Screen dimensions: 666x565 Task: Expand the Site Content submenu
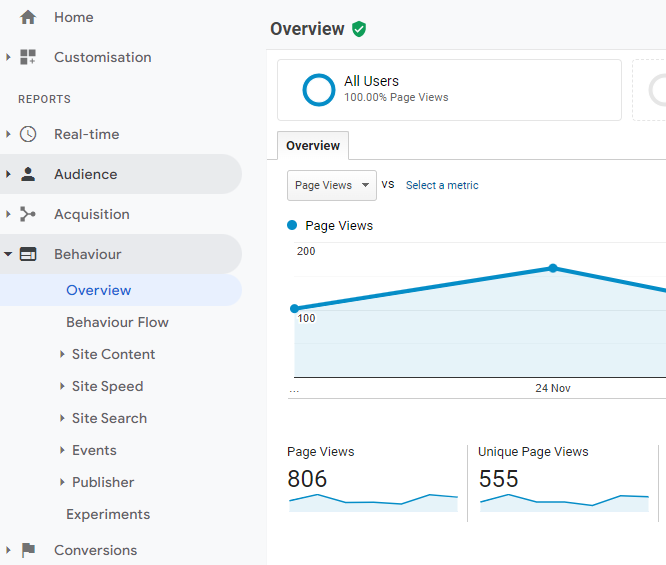[x=62, y=354]
